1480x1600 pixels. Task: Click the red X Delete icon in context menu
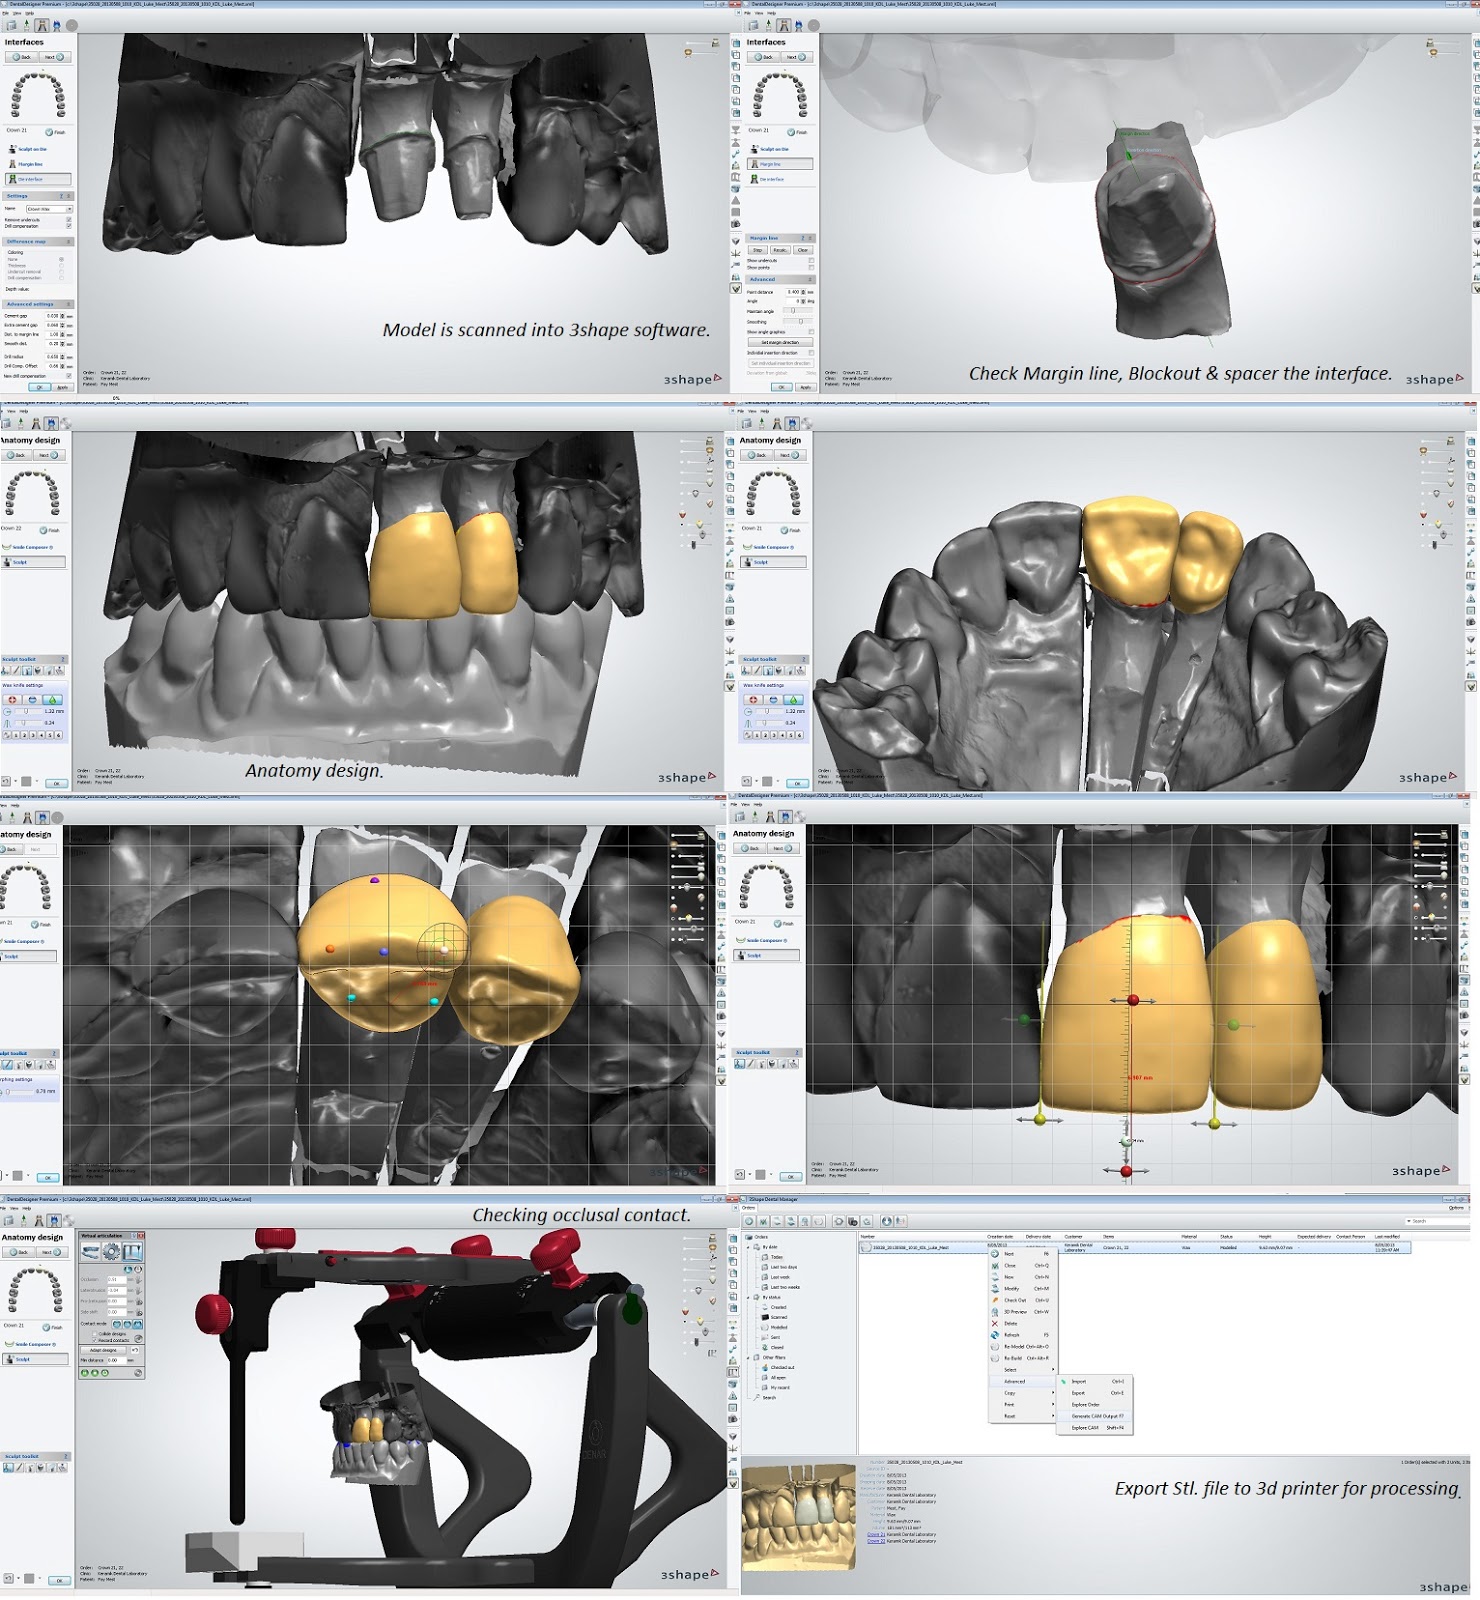coord(995,1323)
